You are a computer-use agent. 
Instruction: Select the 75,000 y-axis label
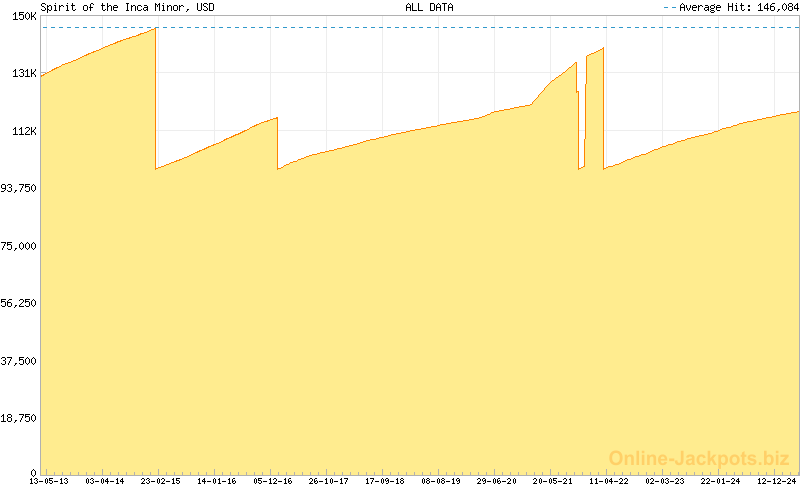pos(19,246)
